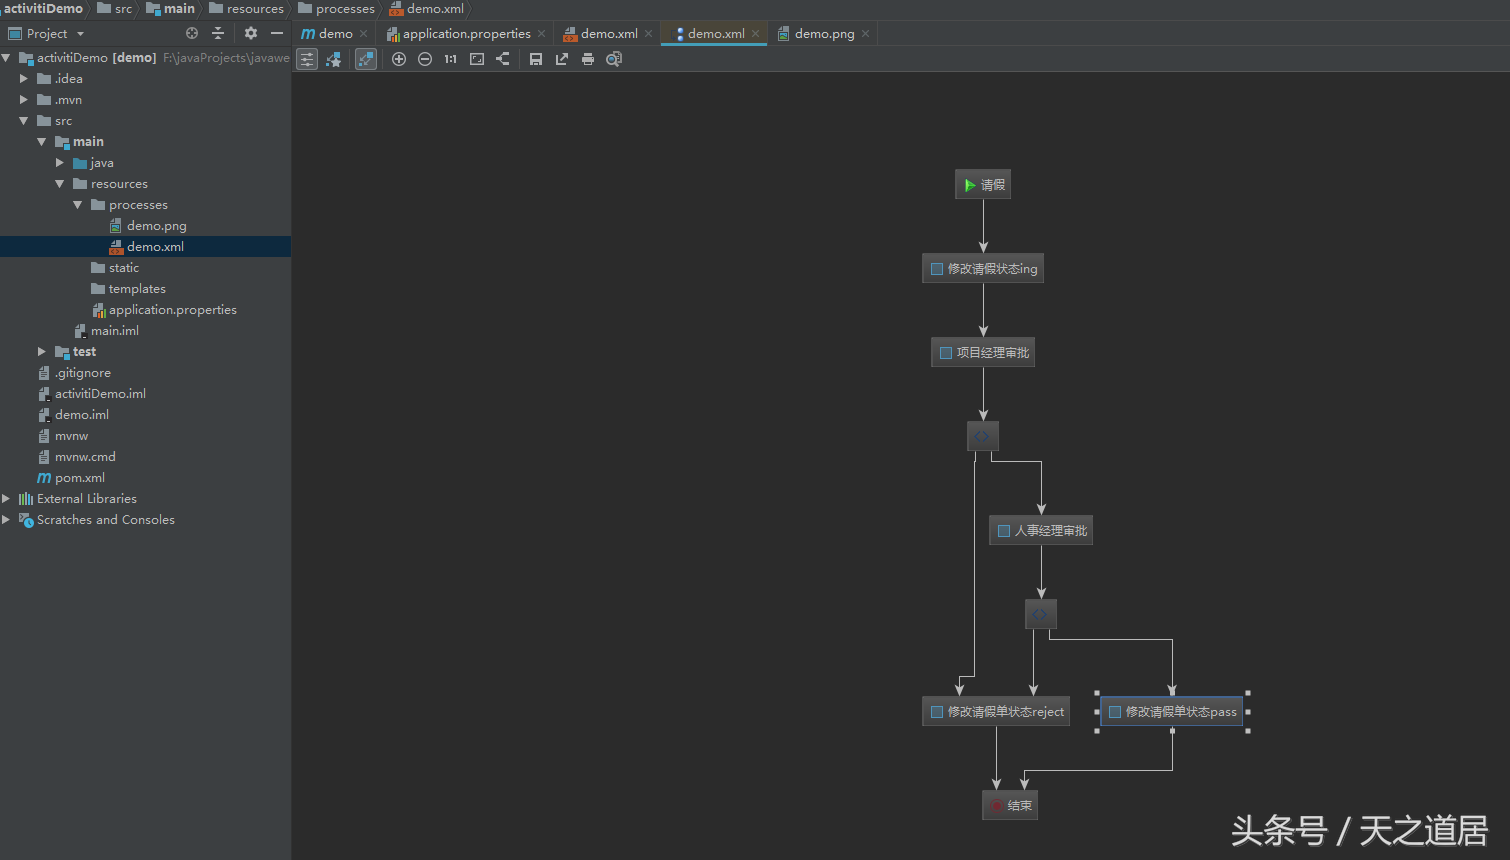
Task: Open Project tool window settings gear
Action: tap(251, 33)
